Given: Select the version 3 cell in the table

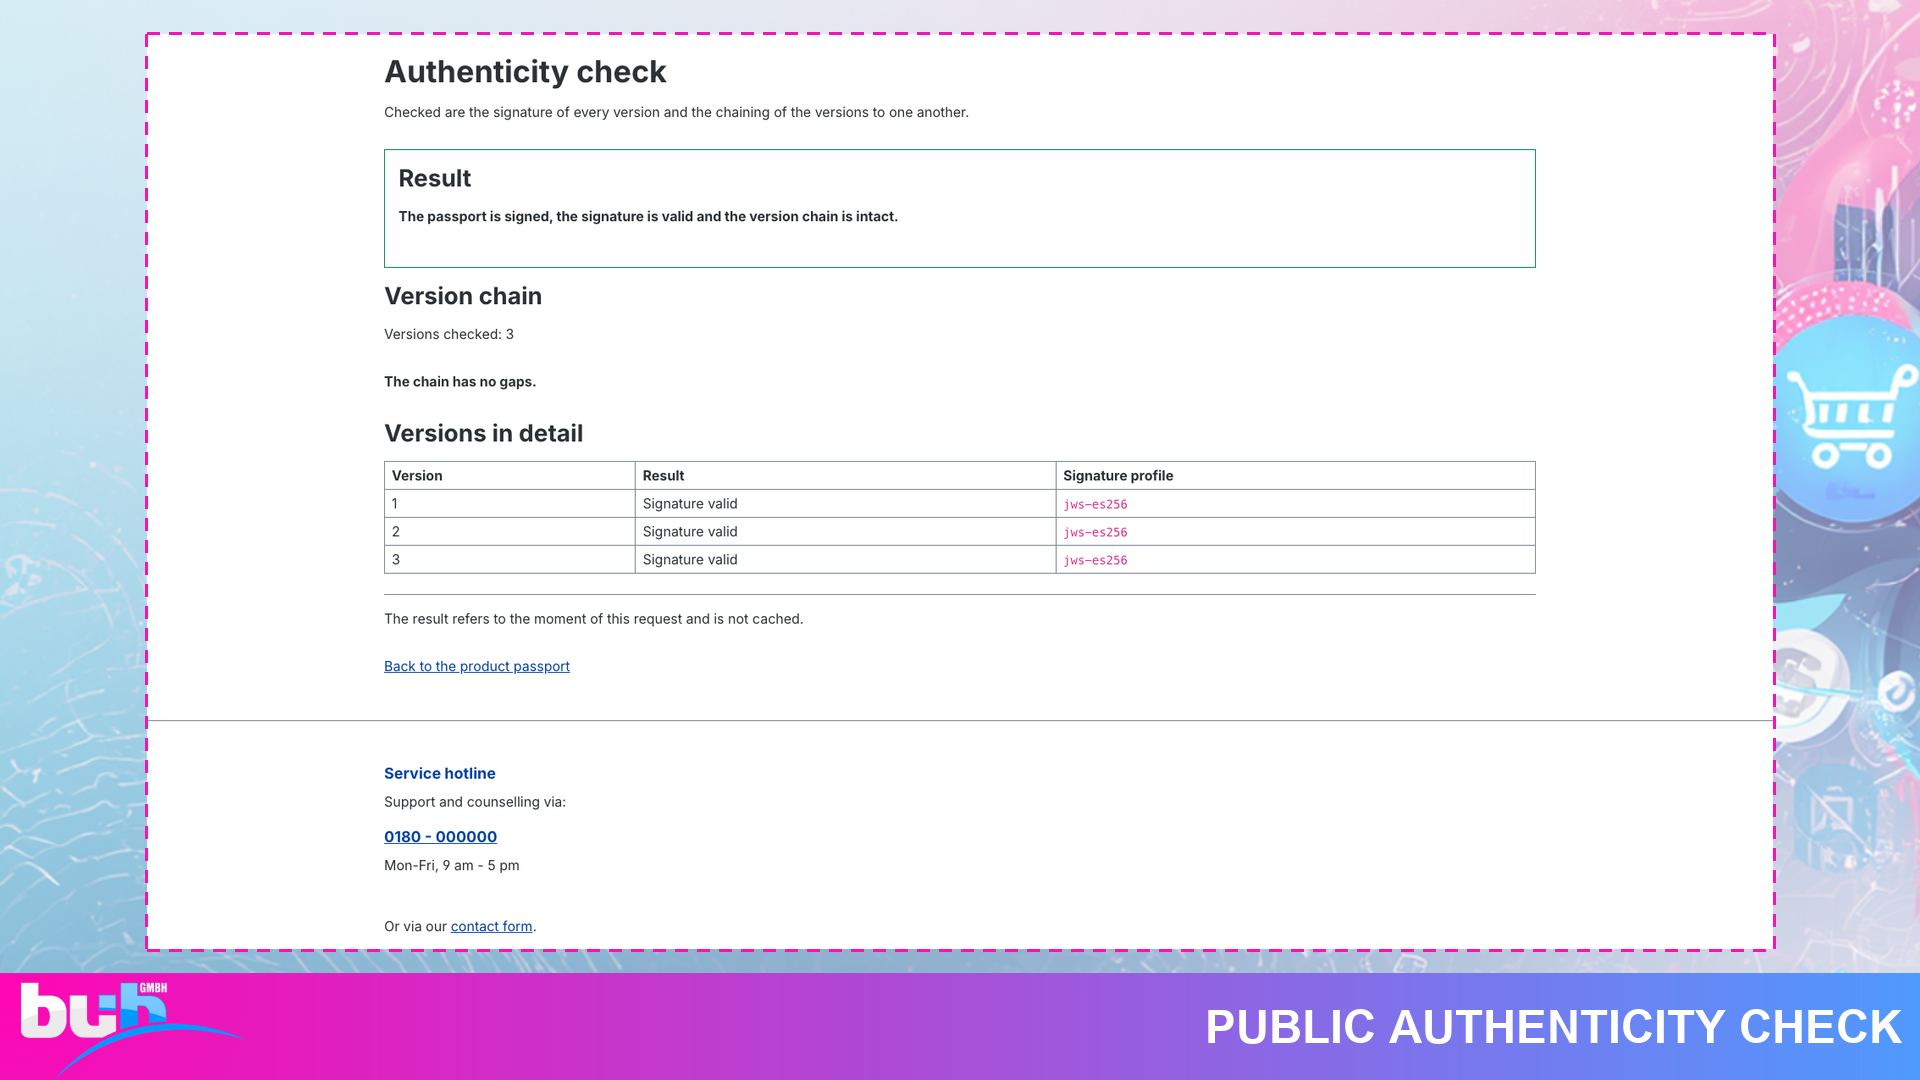Looking at the screenshot, I should (510, 560).
